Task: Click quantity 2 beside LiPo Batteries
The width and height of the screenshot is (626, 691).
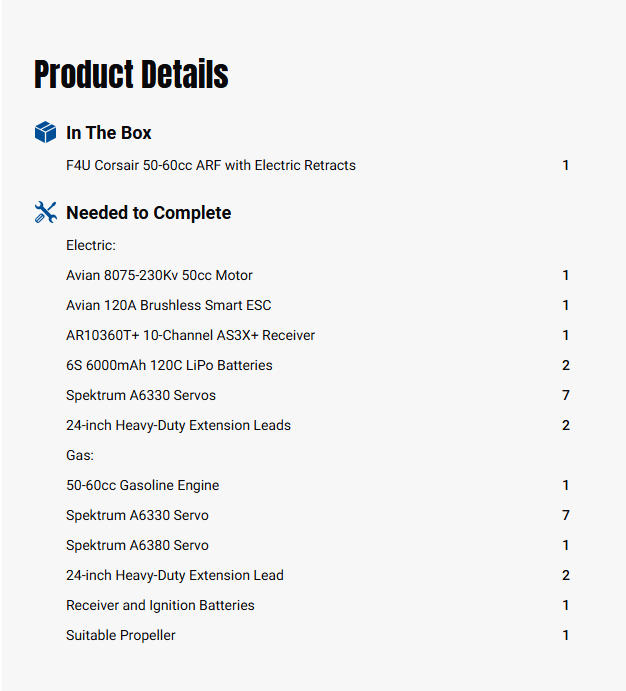Action: point(566,365)
